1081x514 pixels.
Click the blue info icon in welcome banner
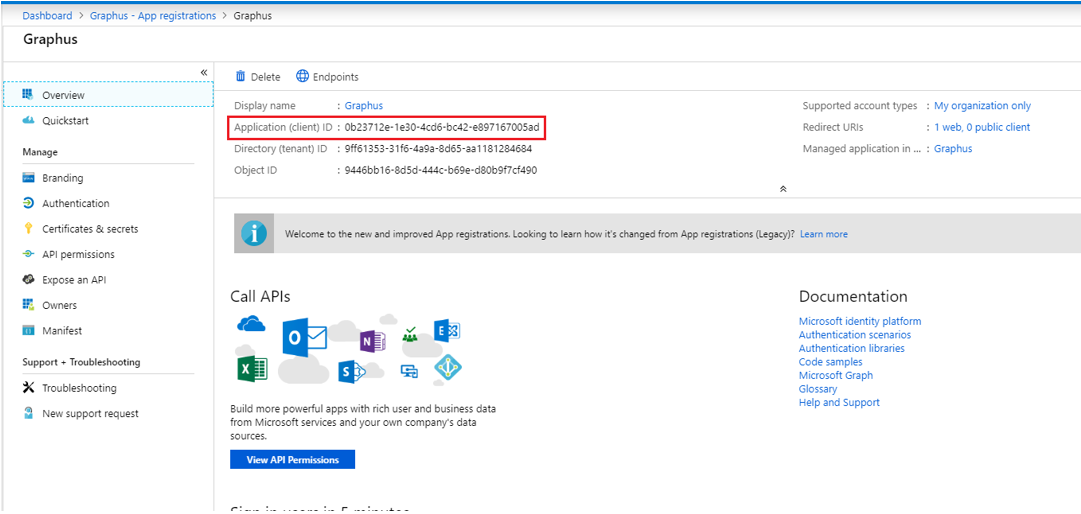pos(254,234)
